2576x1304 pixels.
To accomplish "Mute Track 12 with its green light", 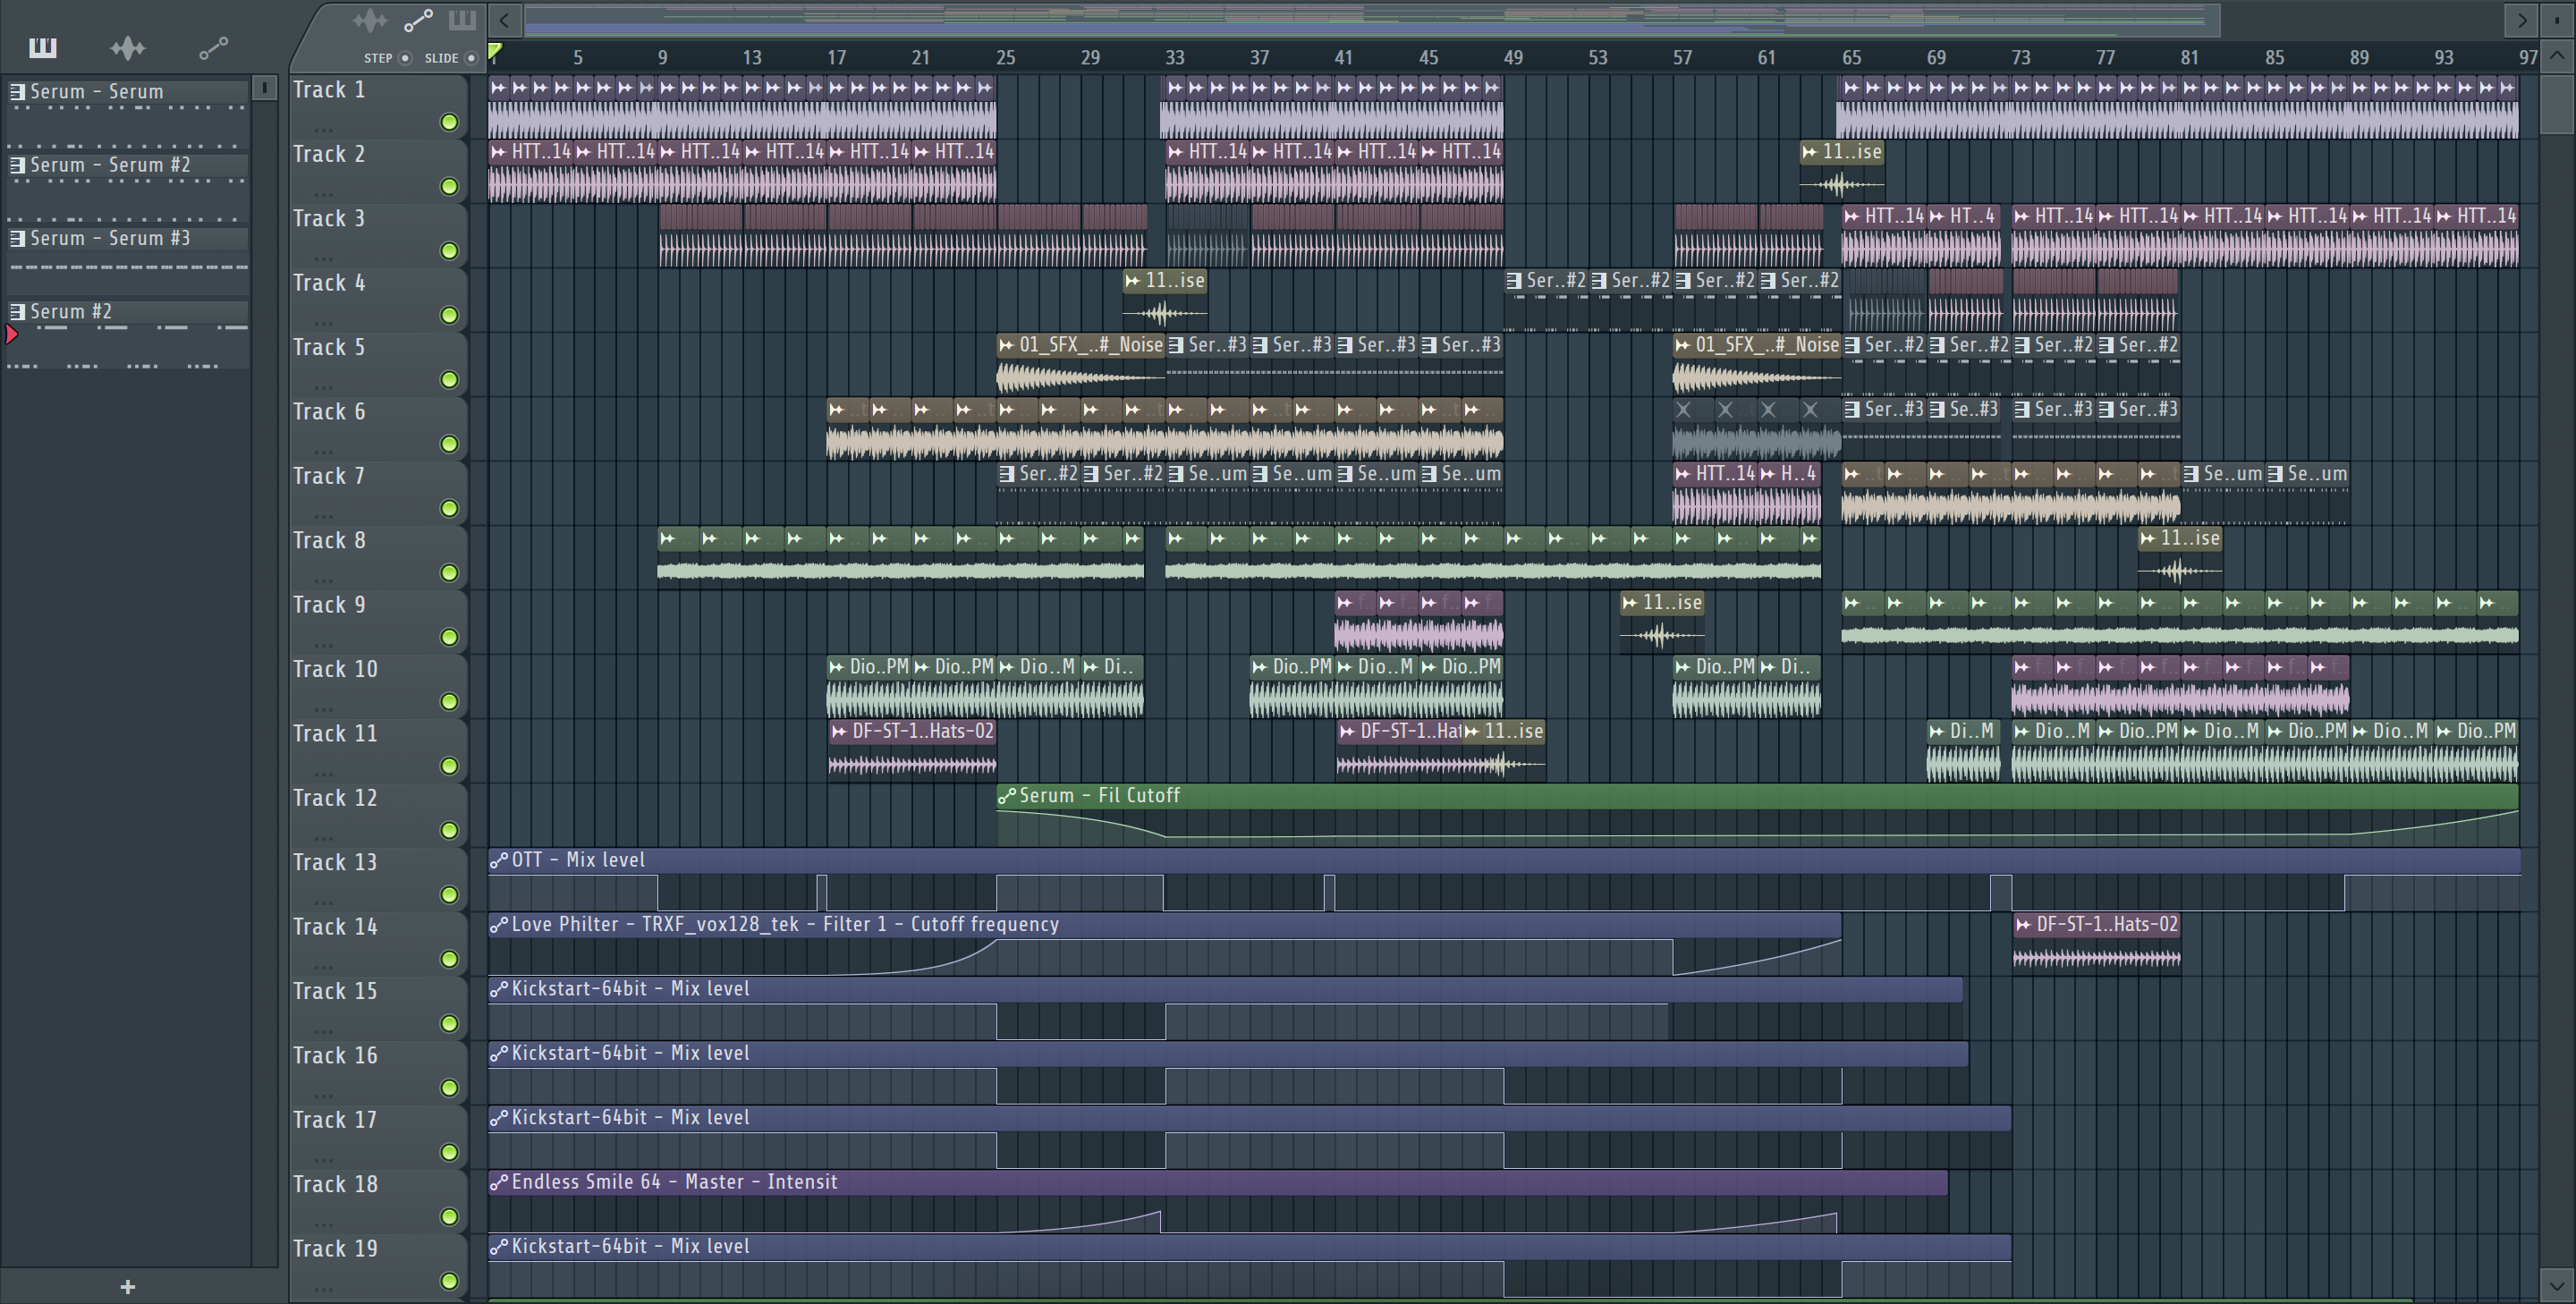I will click(449, 830).
